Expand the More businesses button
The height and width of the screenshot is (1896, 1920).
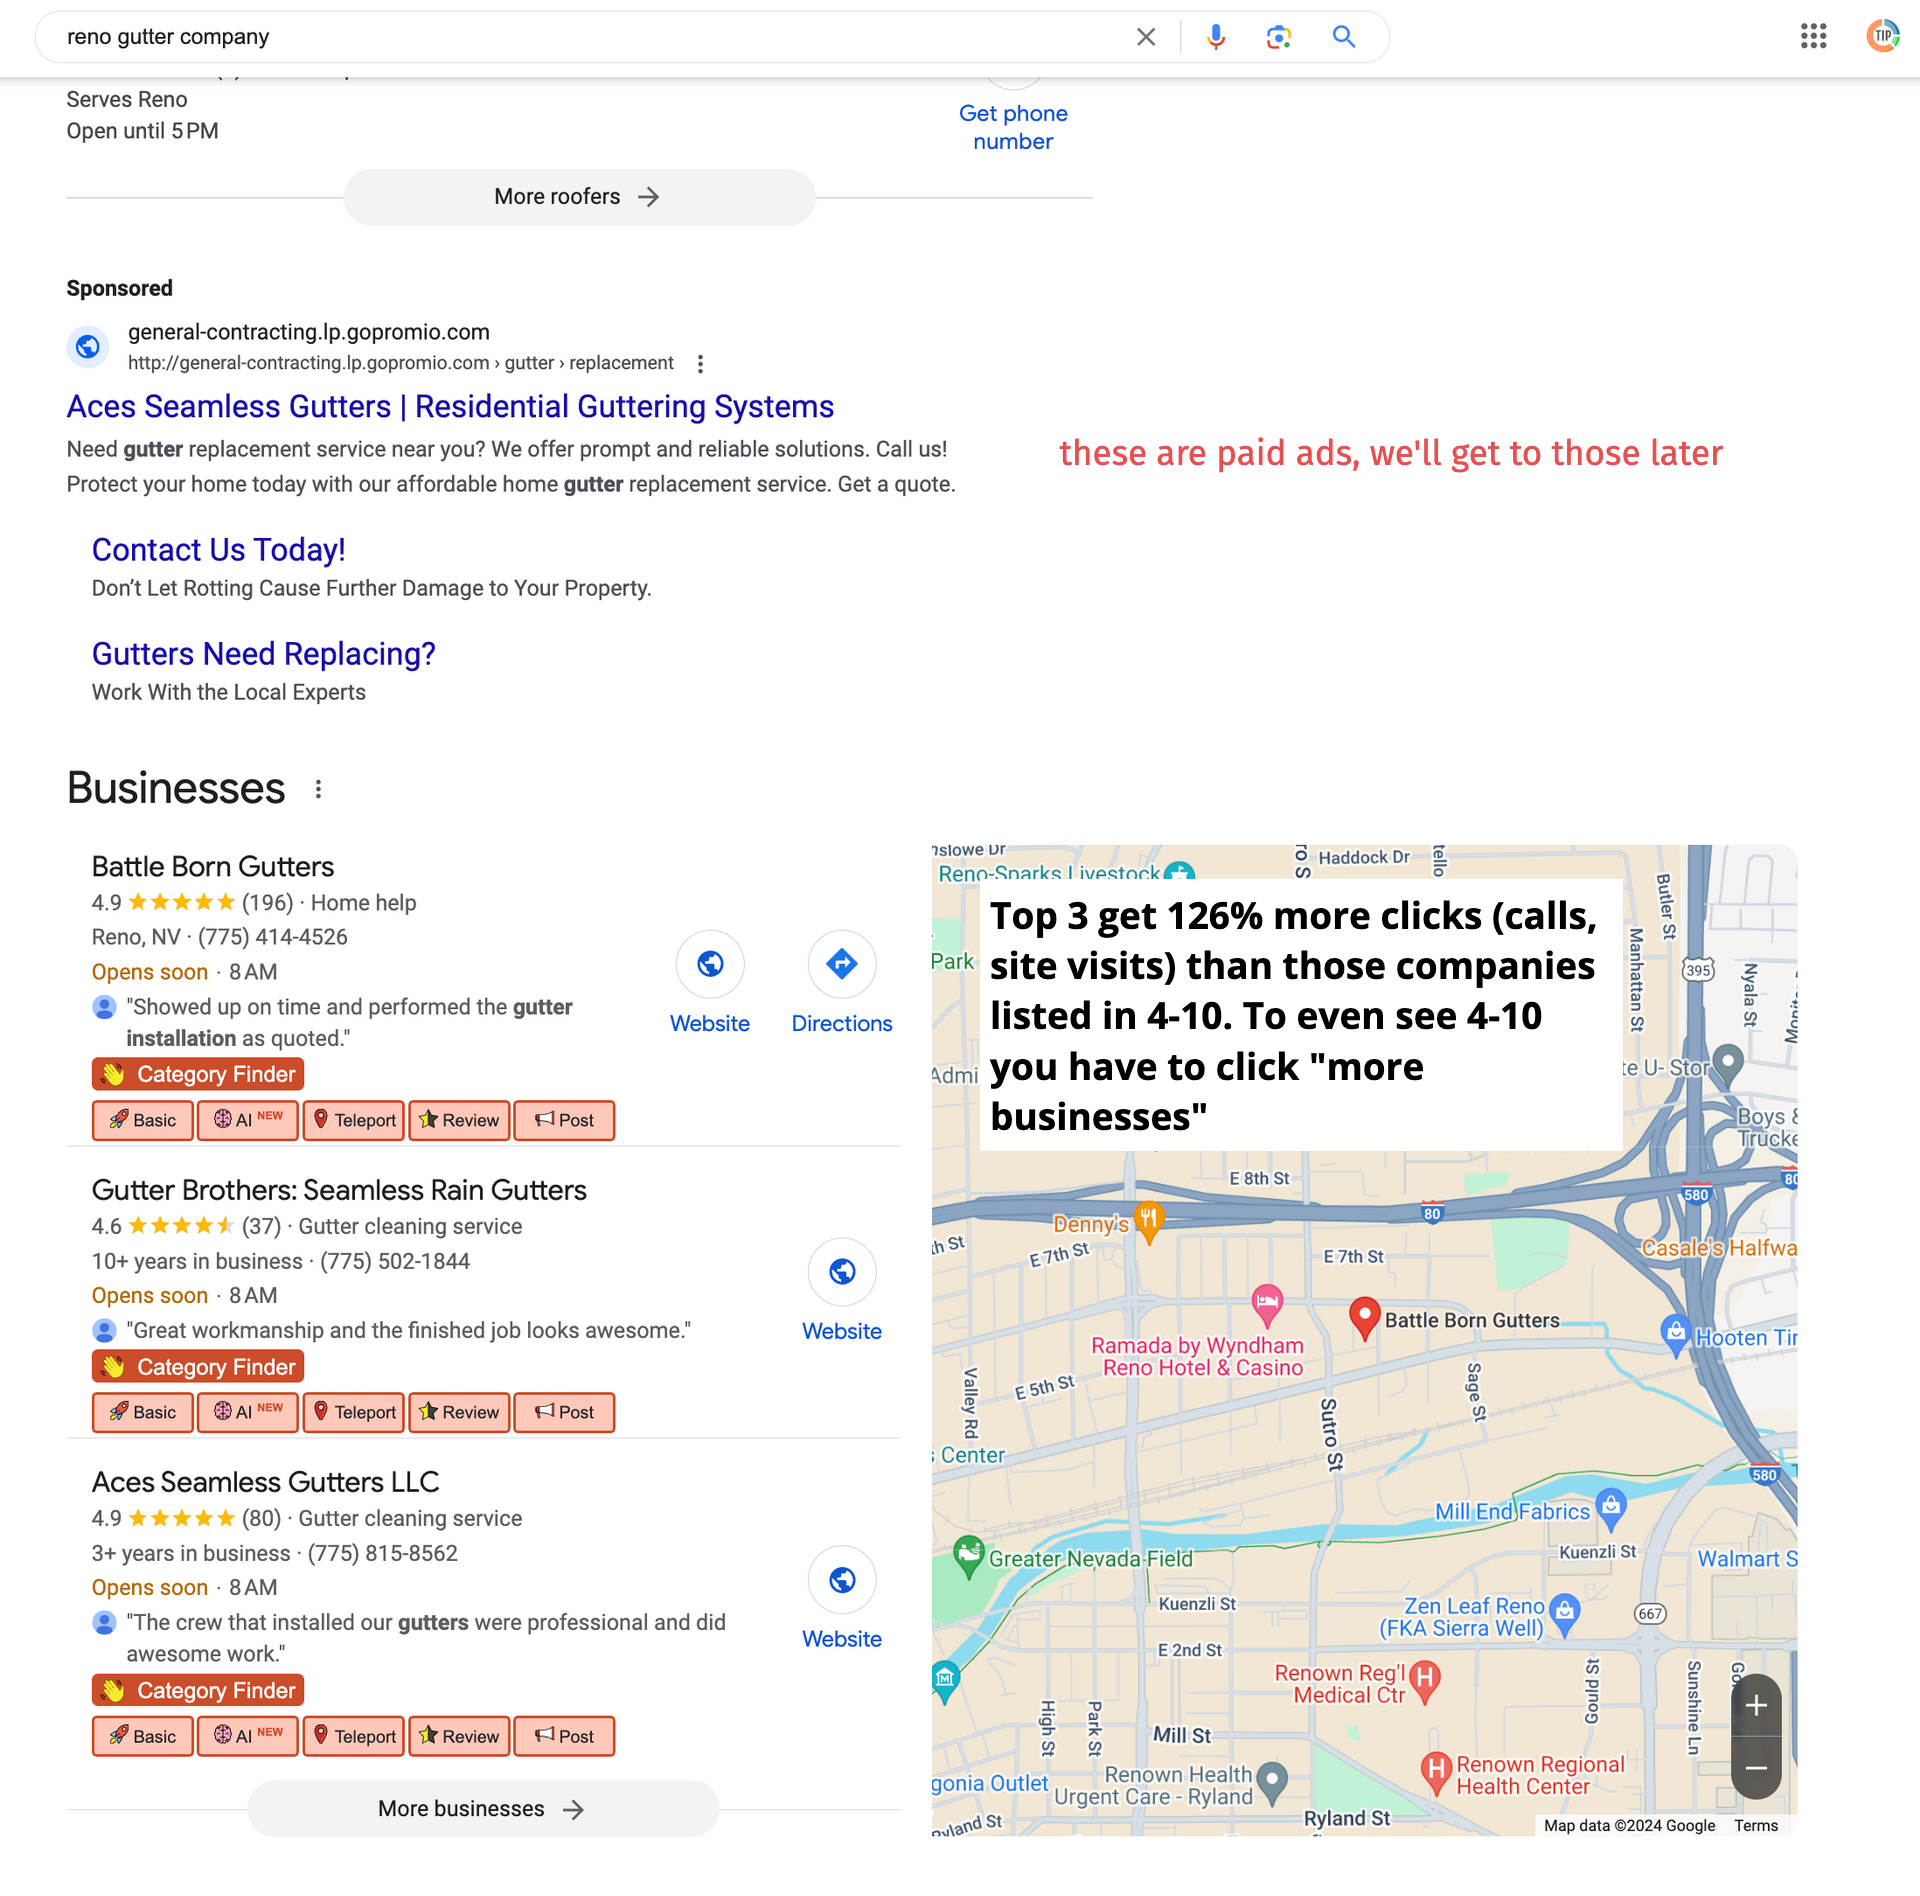tap(483, 1809)
